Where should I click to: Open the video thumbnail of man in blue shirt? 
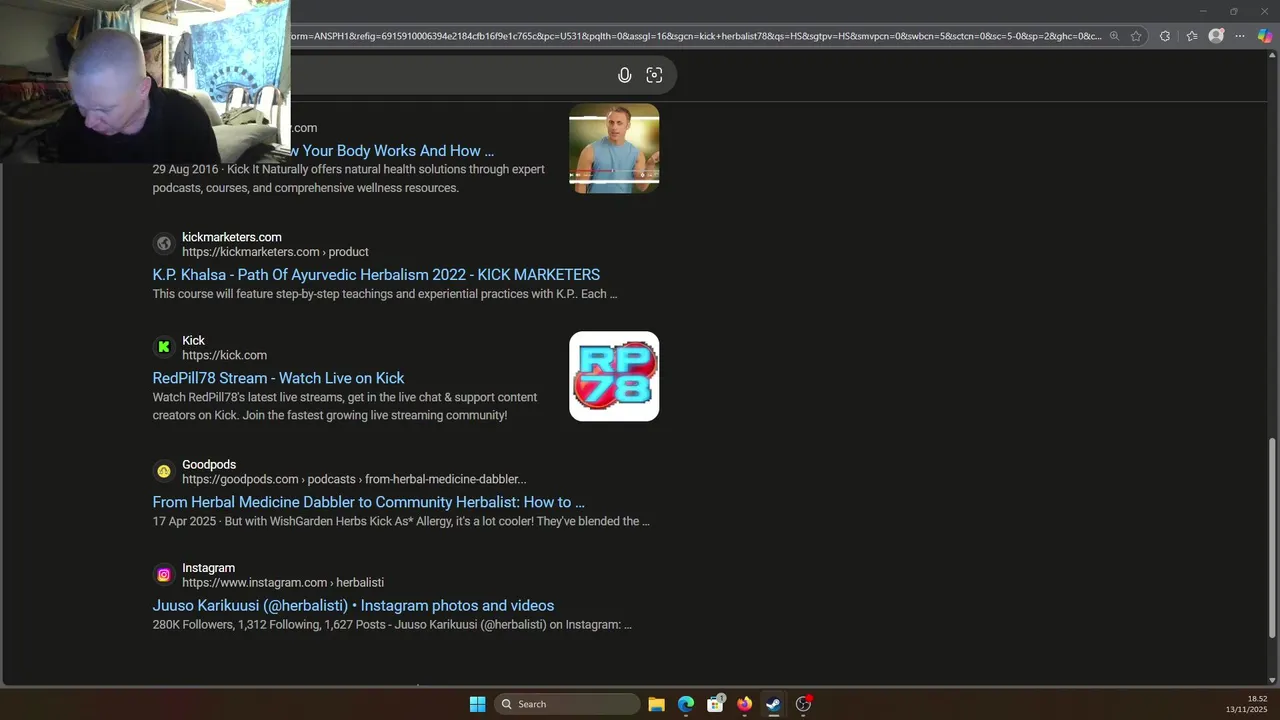[x=614, y=148]
